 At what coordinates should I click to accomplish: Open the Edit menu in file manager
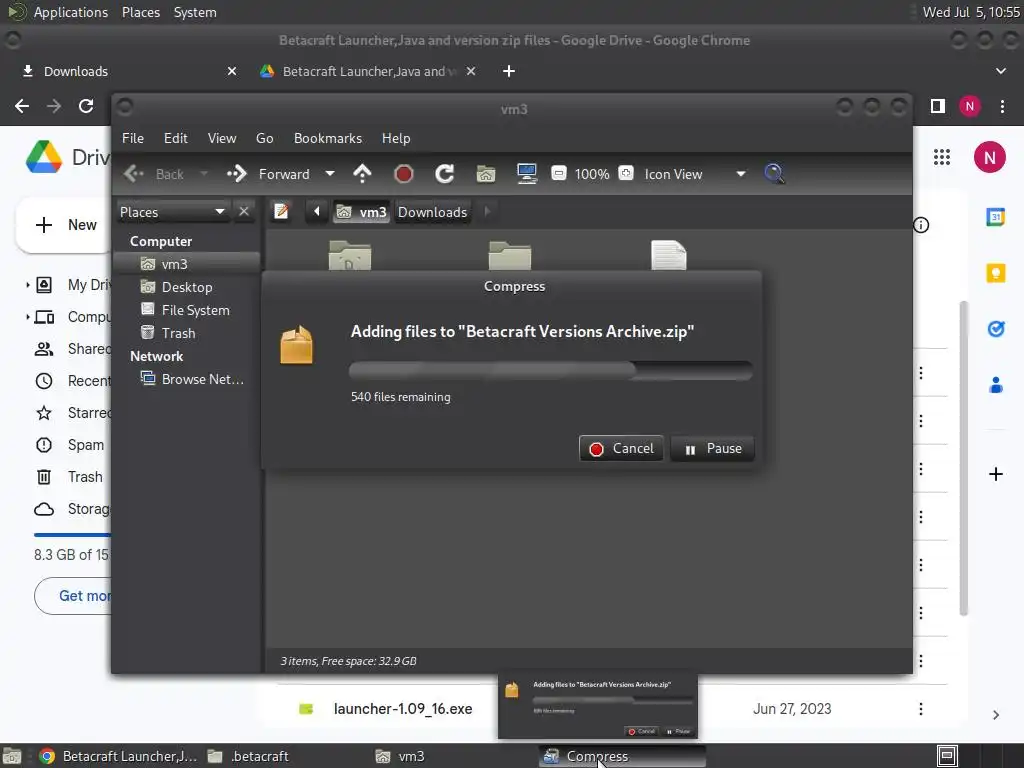(x=176, y=138)
